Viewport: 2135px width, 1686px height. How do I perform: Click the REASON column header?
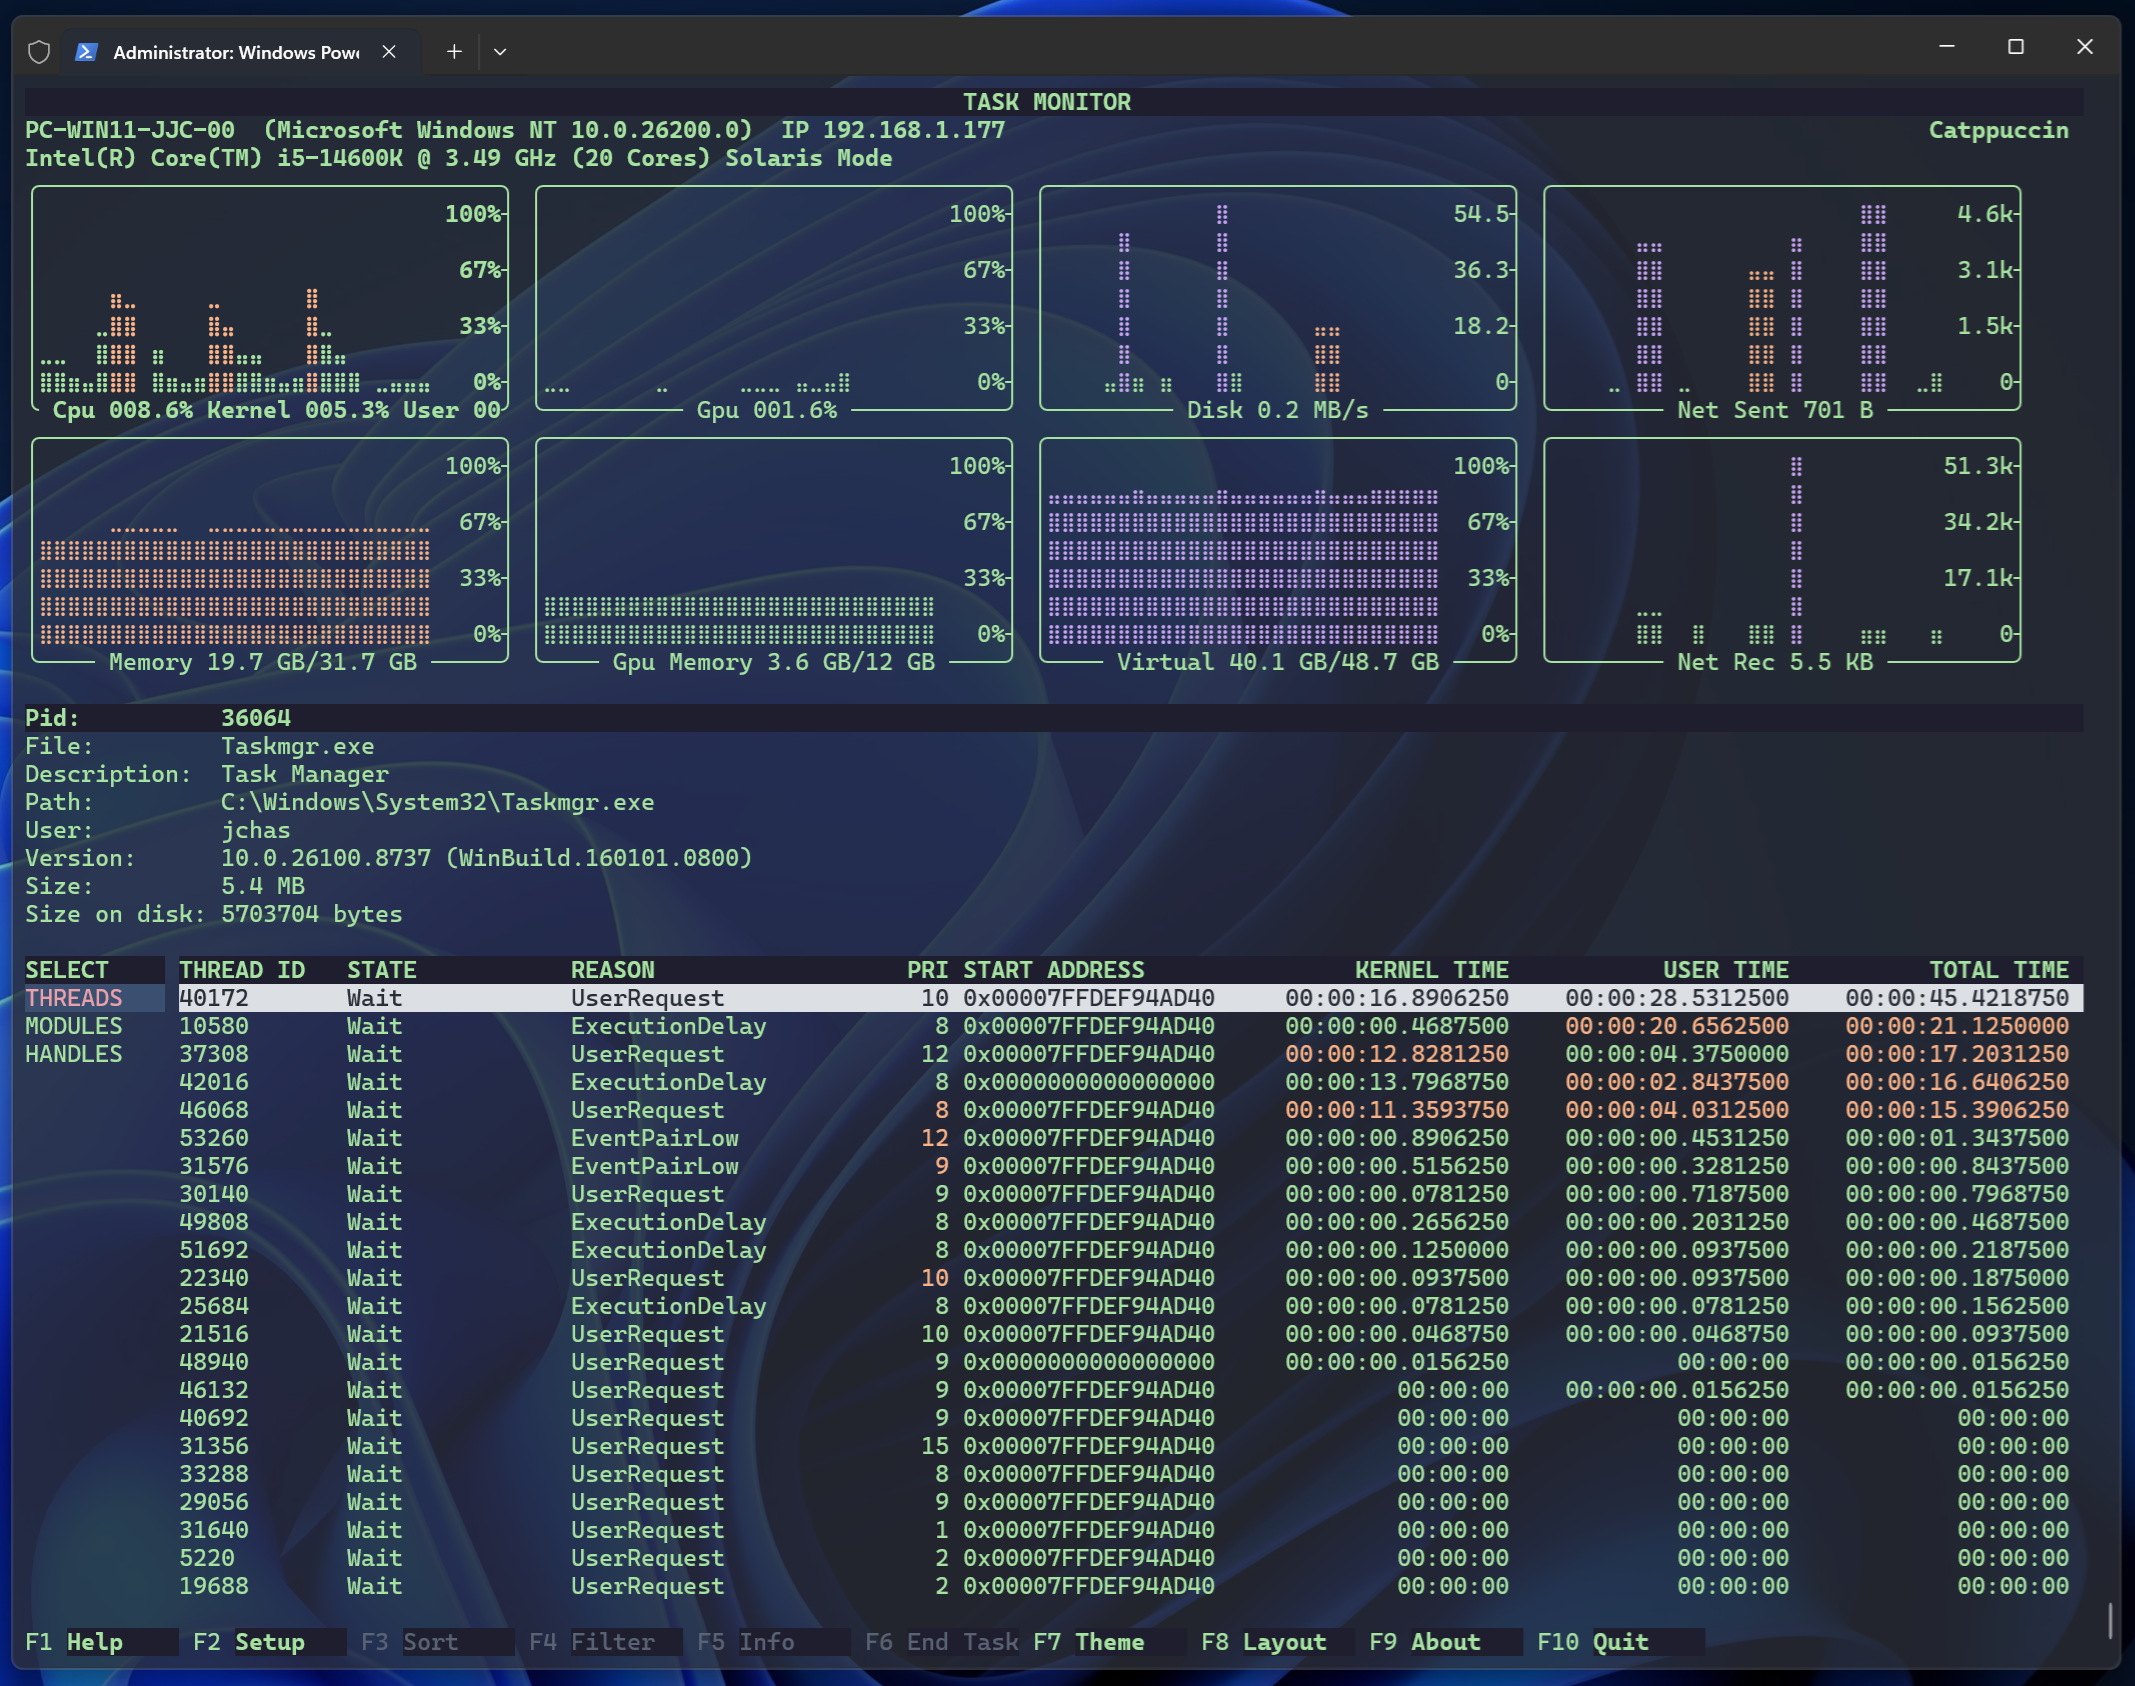point(613,970)
